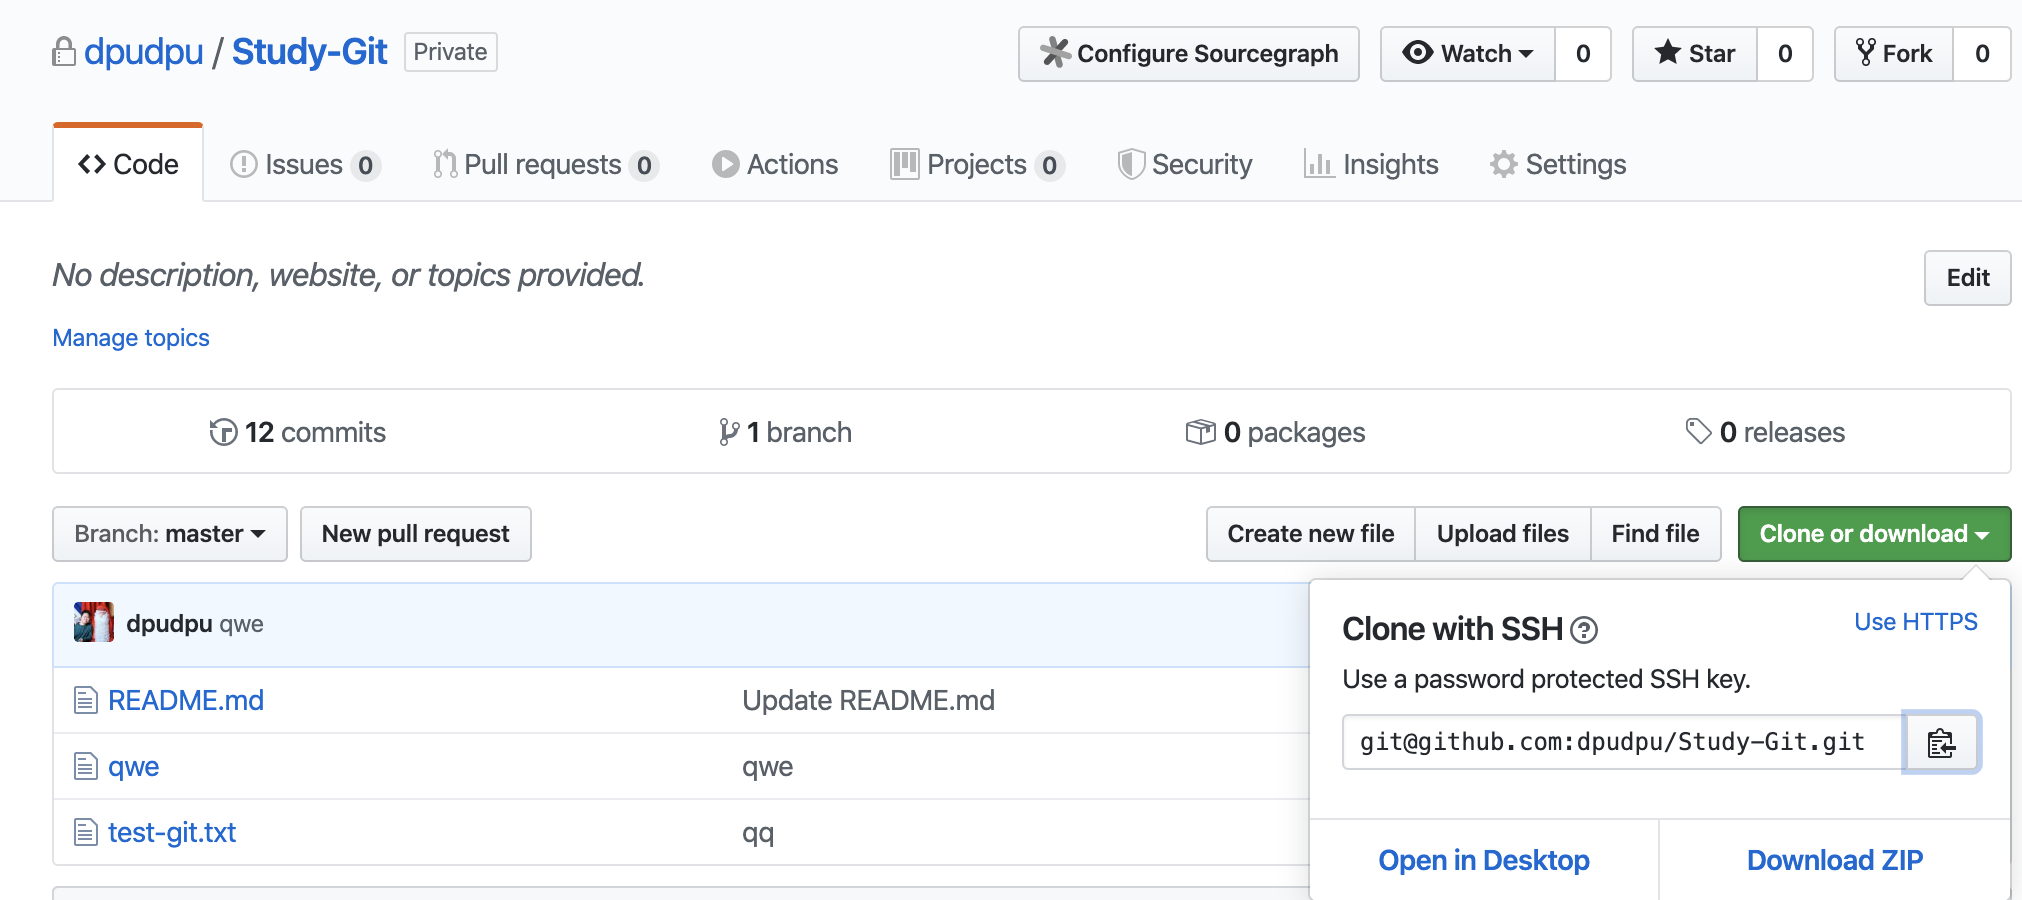Click Upload files
2022x900 pixels.
coord(1502,534)
